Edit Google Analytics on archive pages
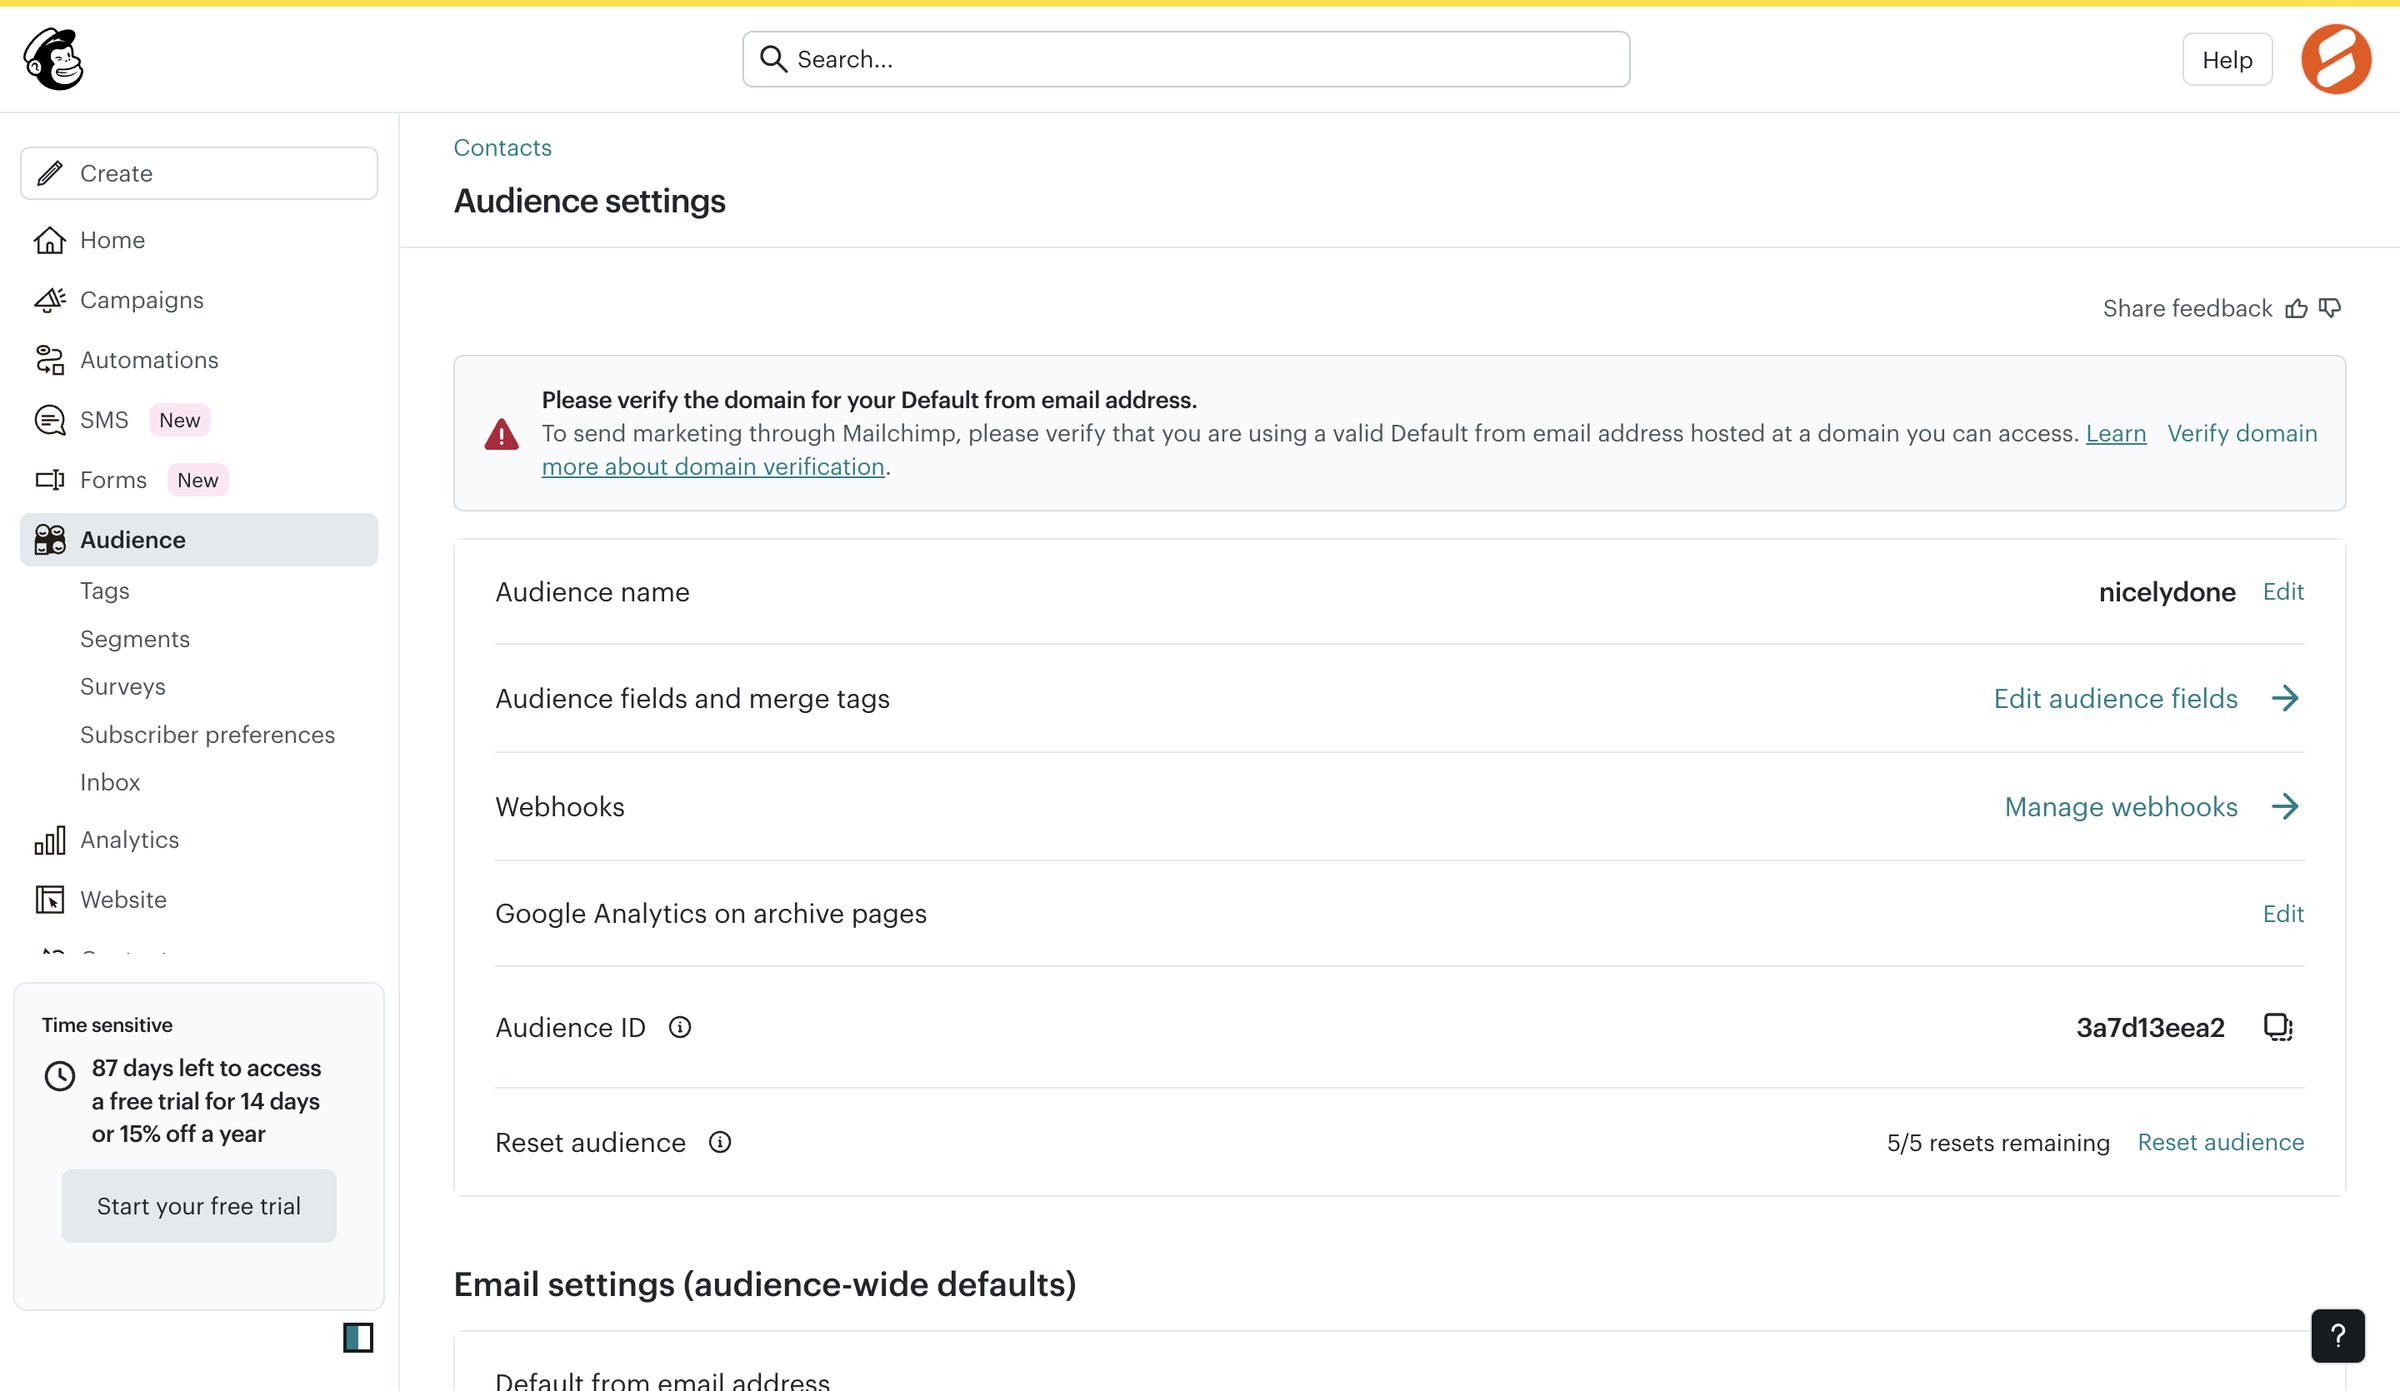 pyautogui.click(x=2283, y=914)
